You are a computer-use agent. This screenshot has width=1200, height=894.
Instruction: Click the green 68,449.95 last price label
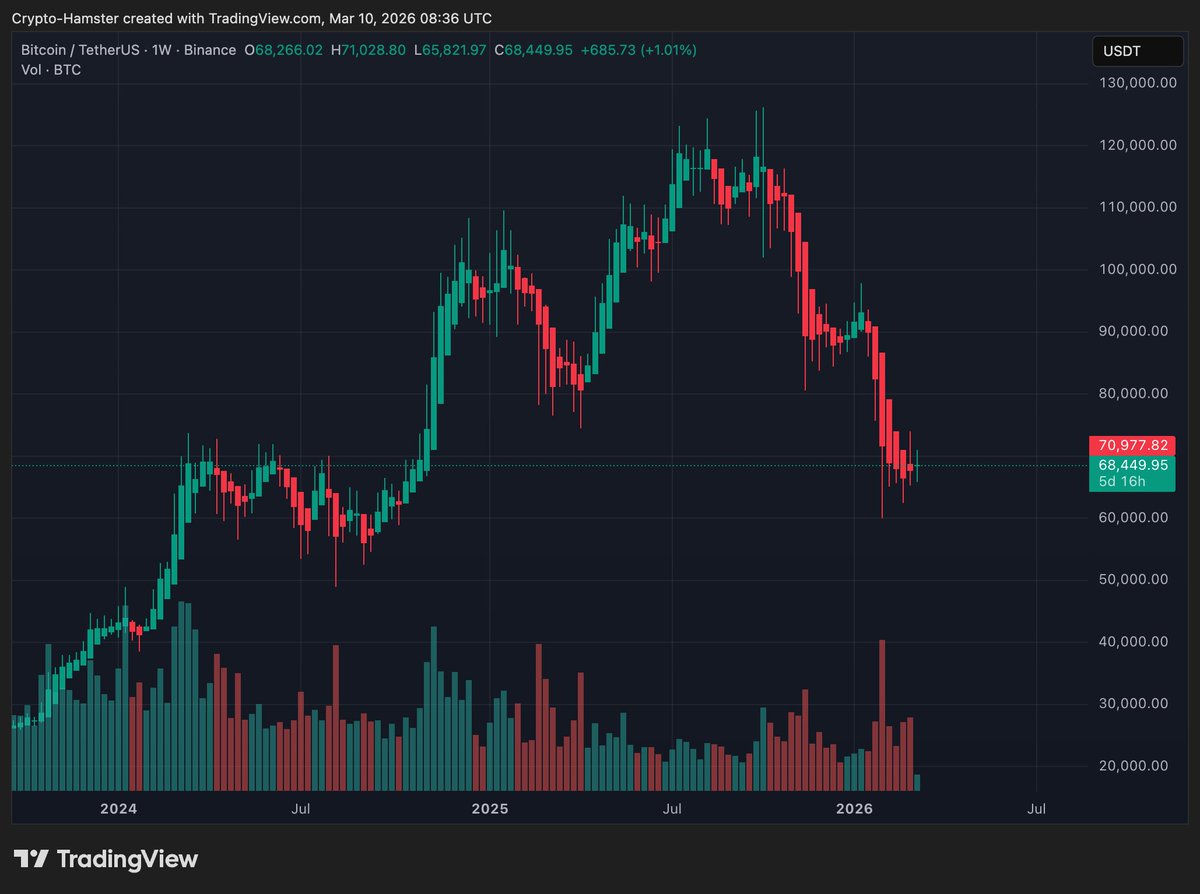[x=1132, y=465]
